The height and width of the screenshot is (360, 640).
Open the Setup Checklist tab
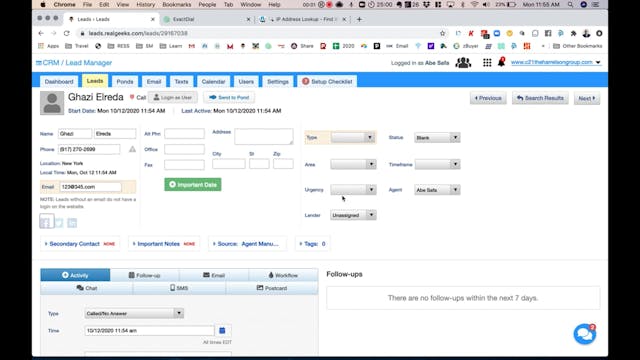pyautogui.click(x=327, y=82)
